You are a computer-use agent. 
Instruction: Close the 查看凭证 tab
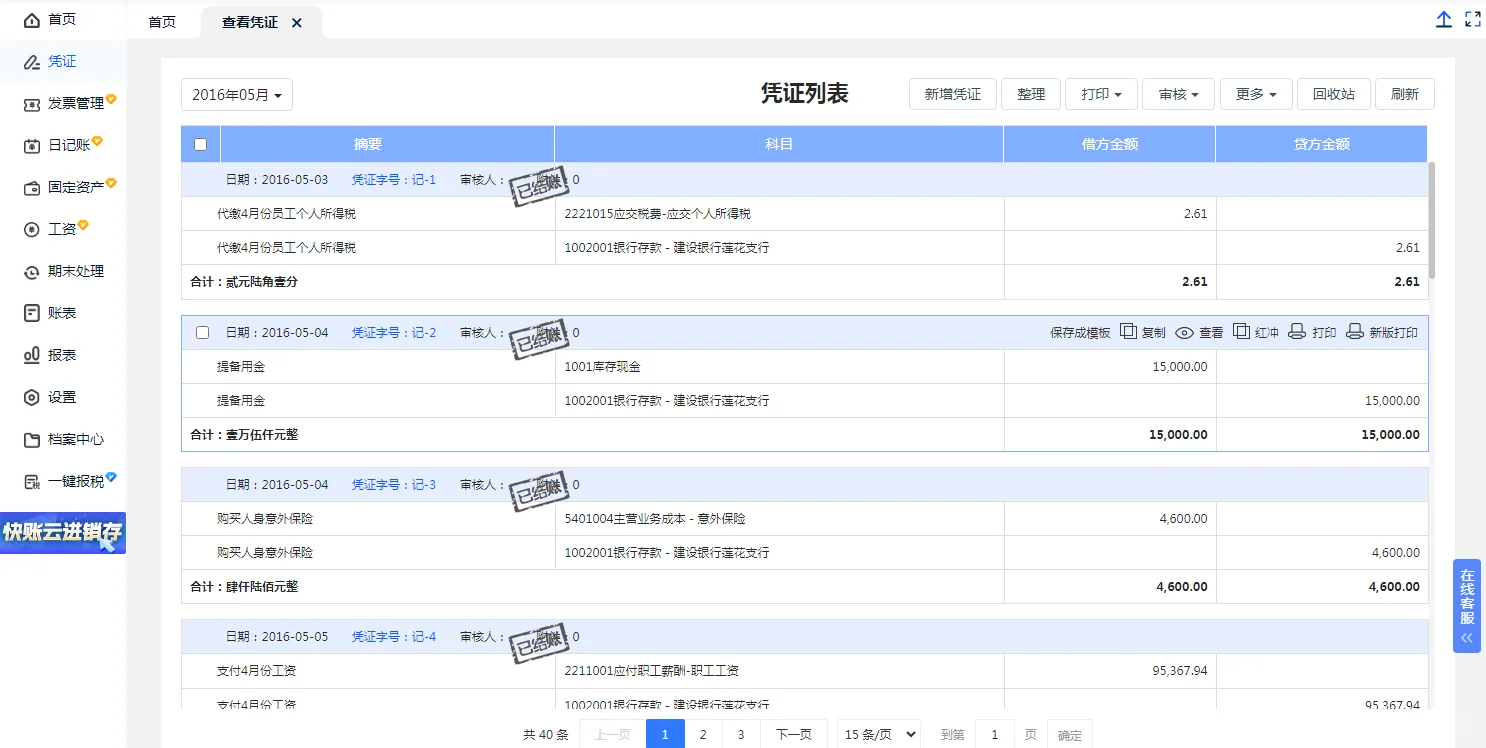[297, 22]
